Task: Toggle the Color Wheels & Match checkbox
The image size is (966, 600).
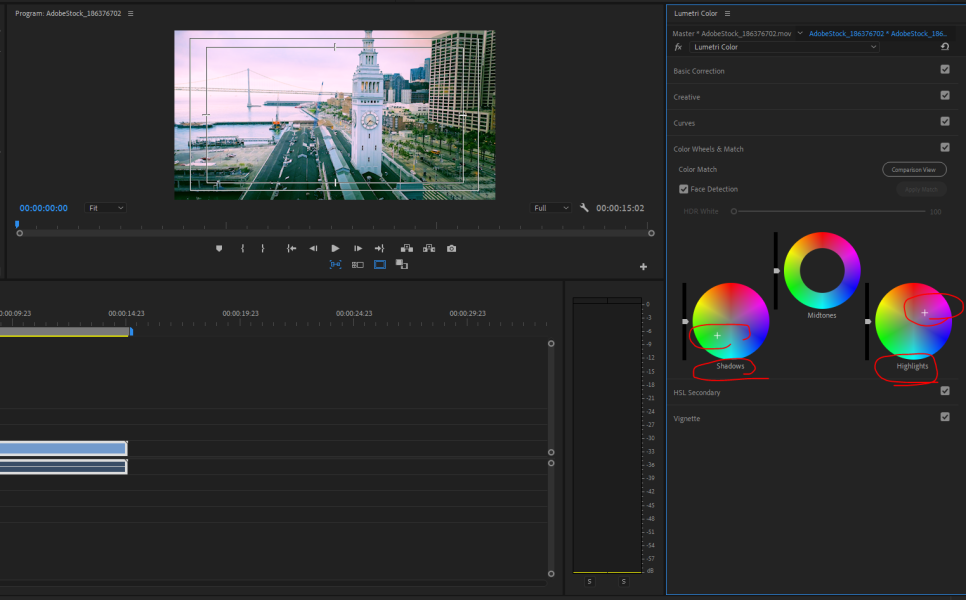Action: pyautogui.click(x=945, y=147)
